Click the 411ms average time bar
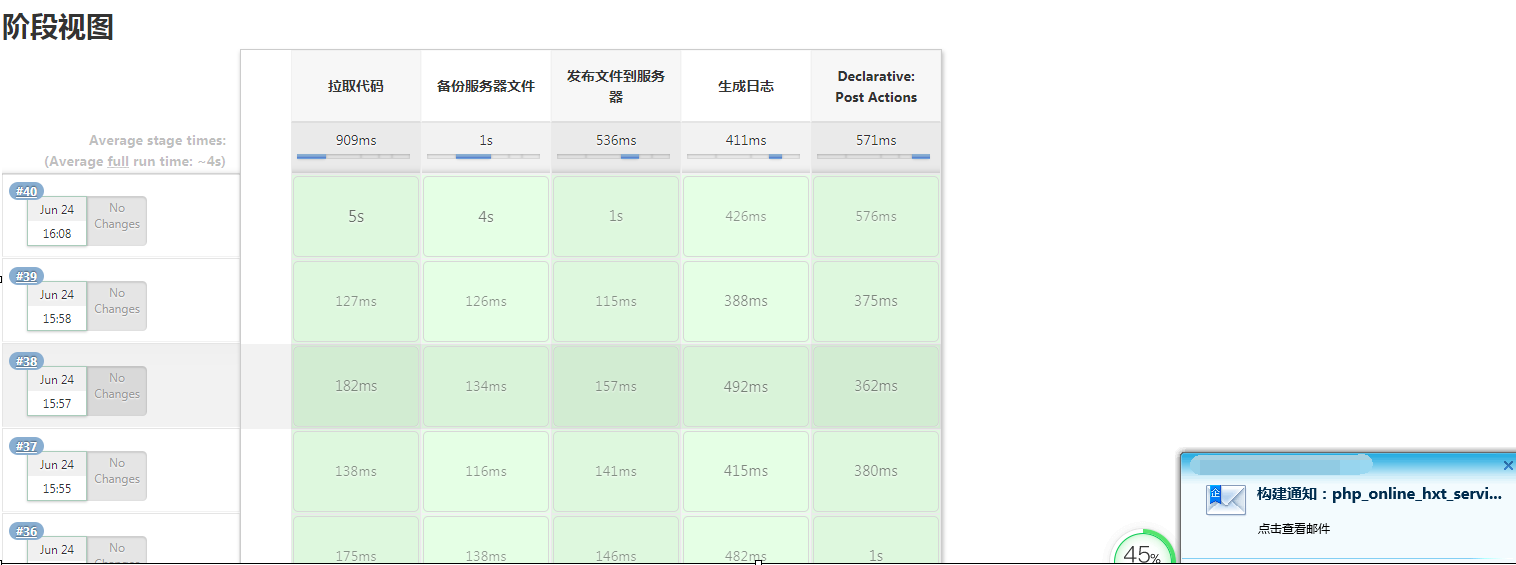Screen dimensions: 1516x565 [743, 156]
